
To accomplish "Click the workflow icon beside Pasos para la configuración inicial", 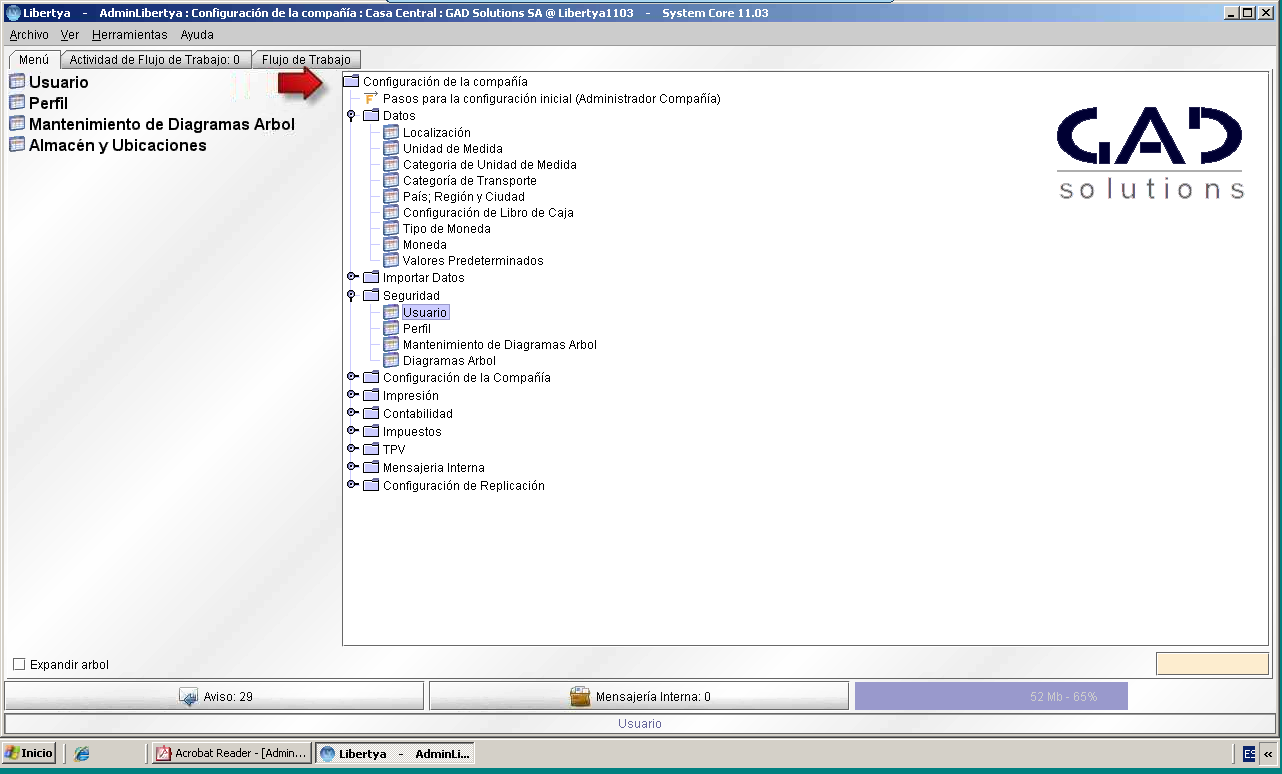I will [x=371, y=98].
